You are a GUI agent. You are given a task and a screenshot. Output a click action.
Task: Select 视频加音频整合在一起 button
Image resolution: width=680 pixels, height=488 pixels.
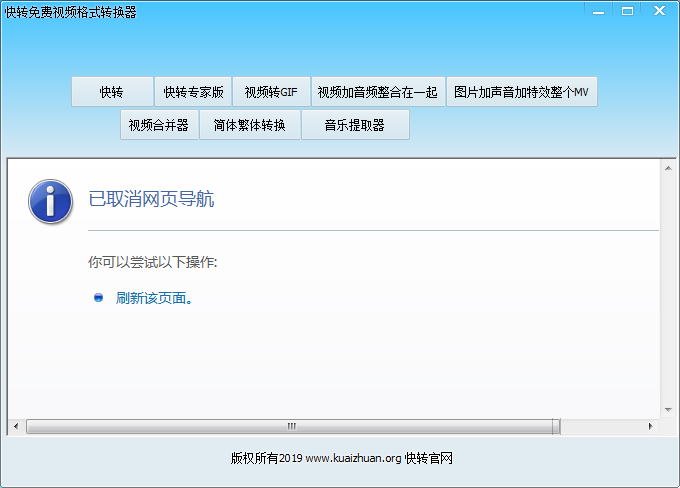coord(378,92)
